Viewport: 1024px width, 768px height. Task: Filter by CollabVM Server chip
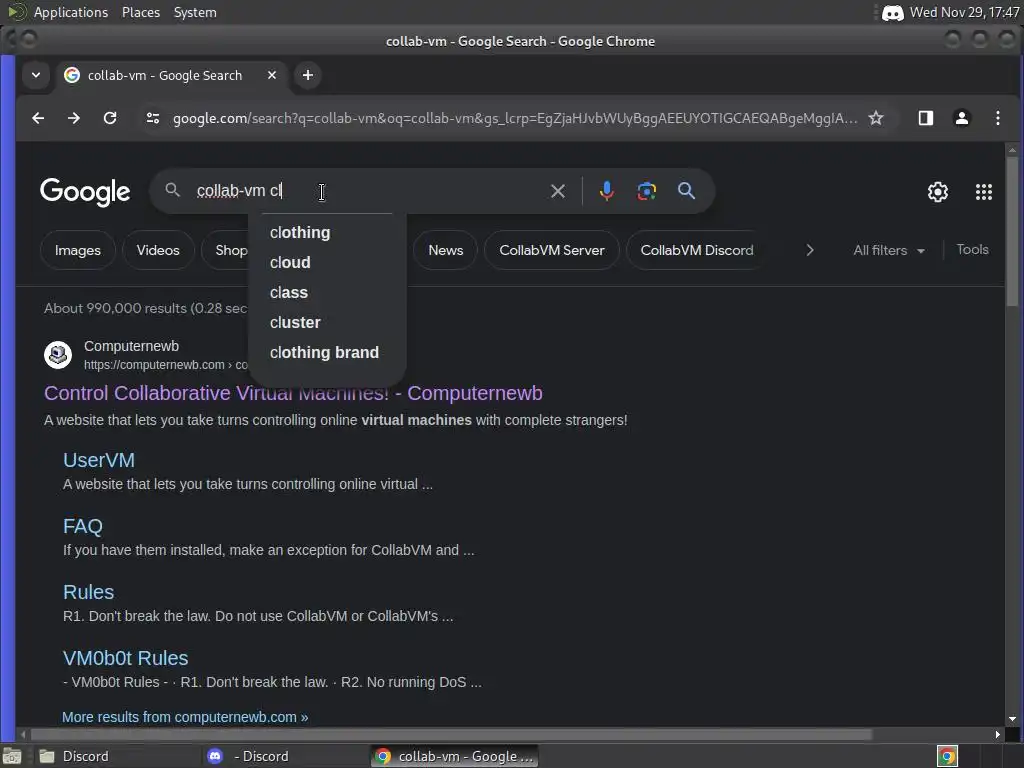(552, 250)
